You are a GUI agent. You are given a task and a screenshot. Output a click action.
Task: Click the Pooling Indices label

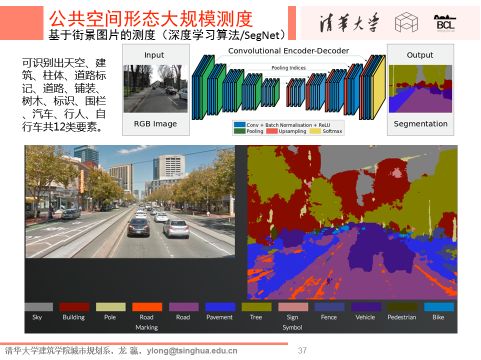click(x=289, y=68)
